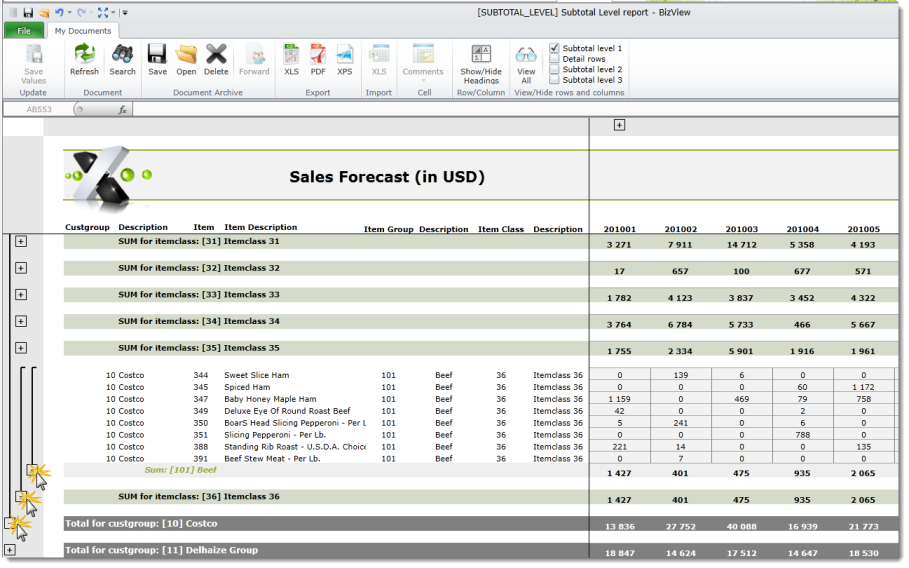
Task: Expand Itemclass 34 subtotal row
Action: 21,321
